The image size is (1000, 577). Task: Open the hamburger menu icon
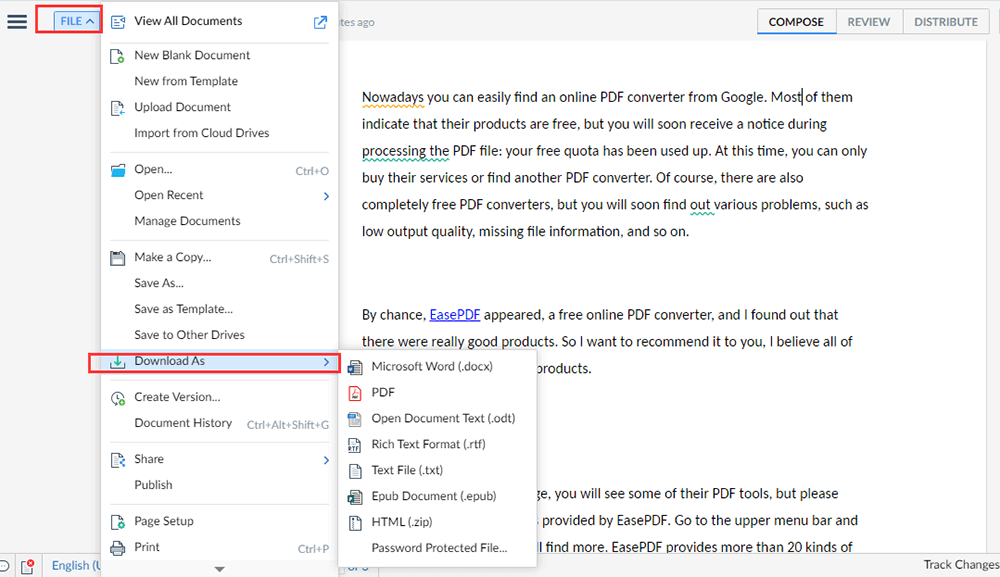pos(17,21)
